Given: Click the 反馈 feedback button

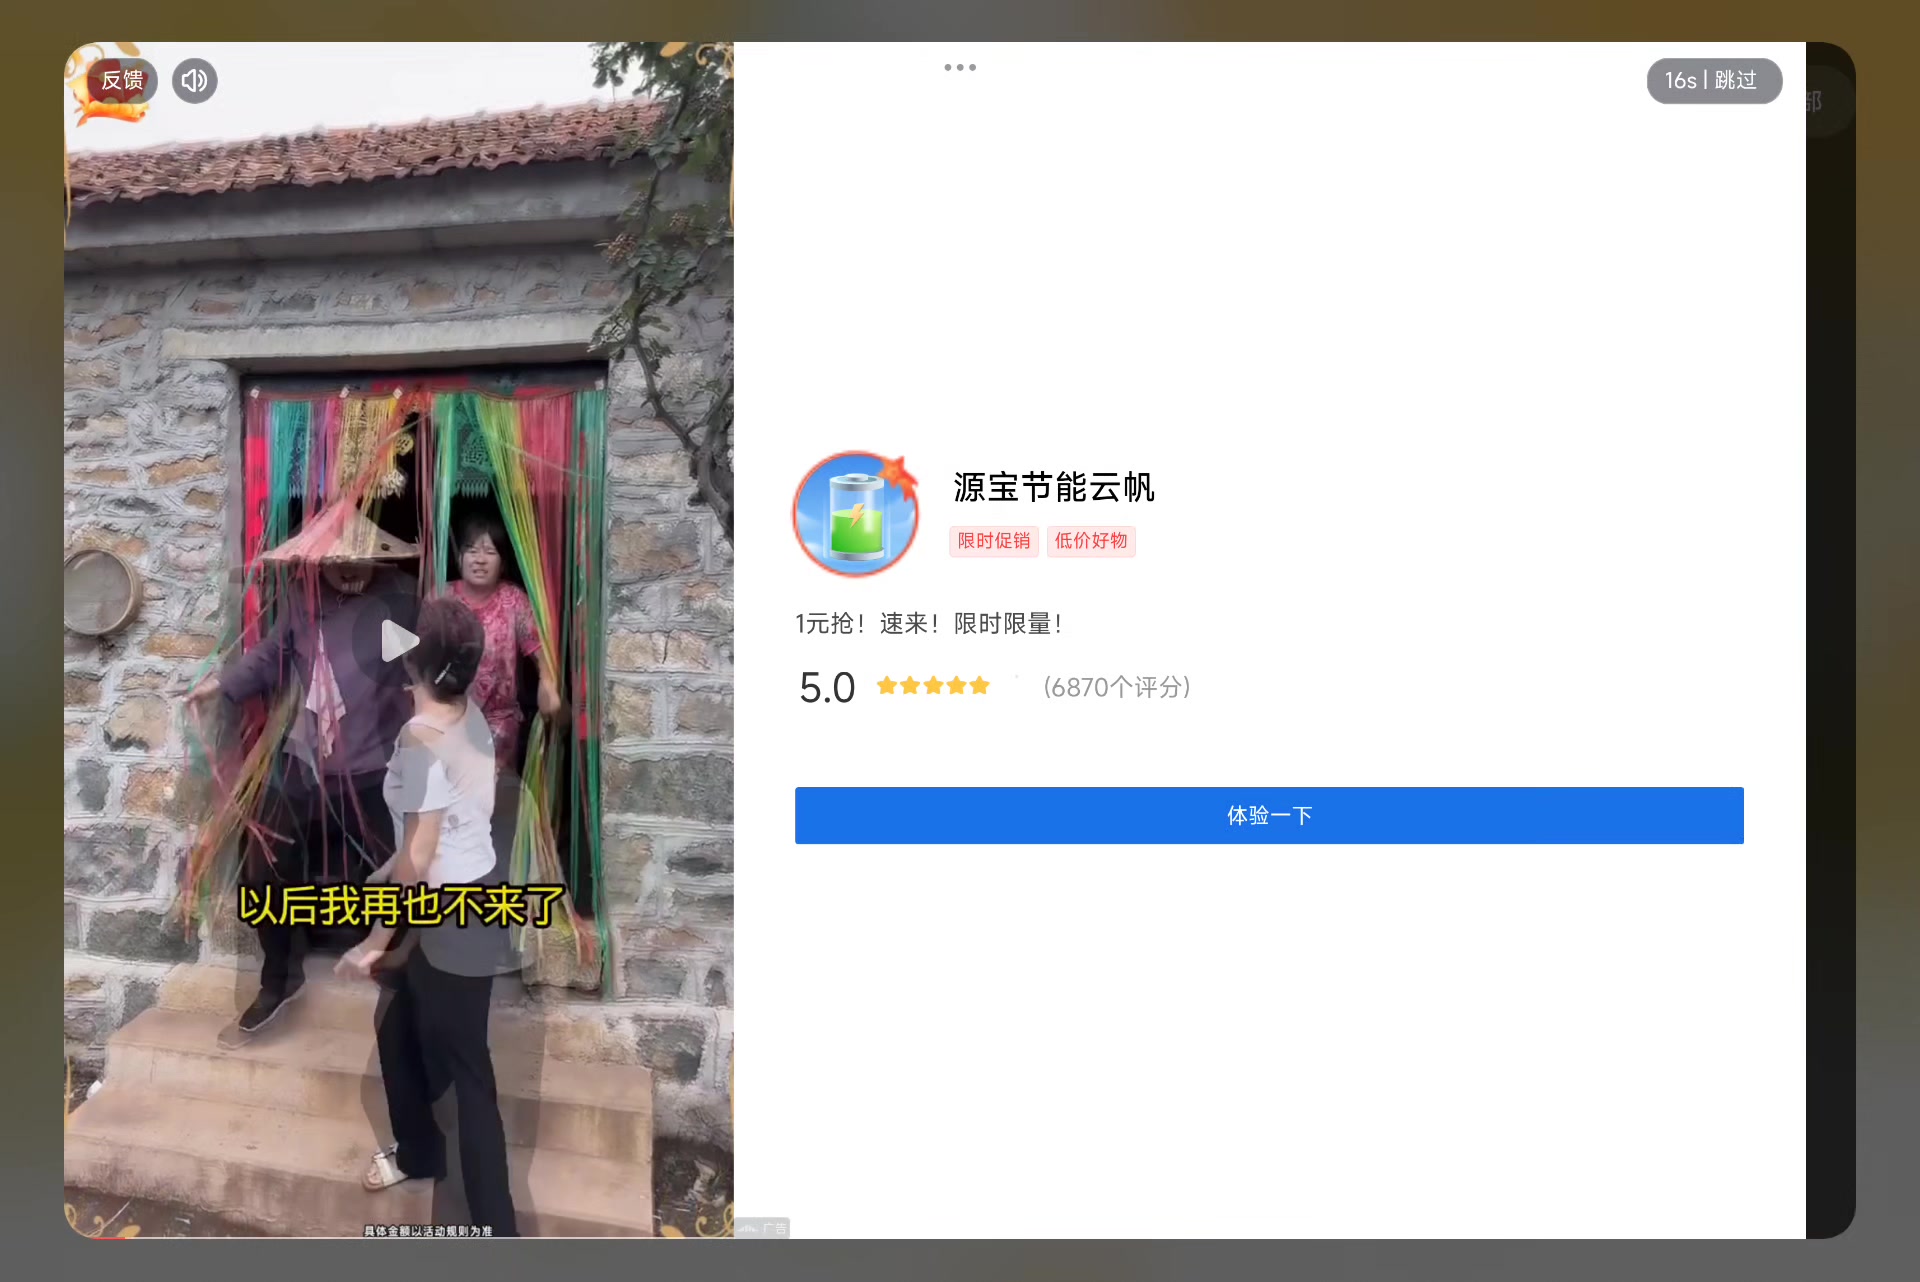Looking at the screenshot, I should (x=122, y=80).
